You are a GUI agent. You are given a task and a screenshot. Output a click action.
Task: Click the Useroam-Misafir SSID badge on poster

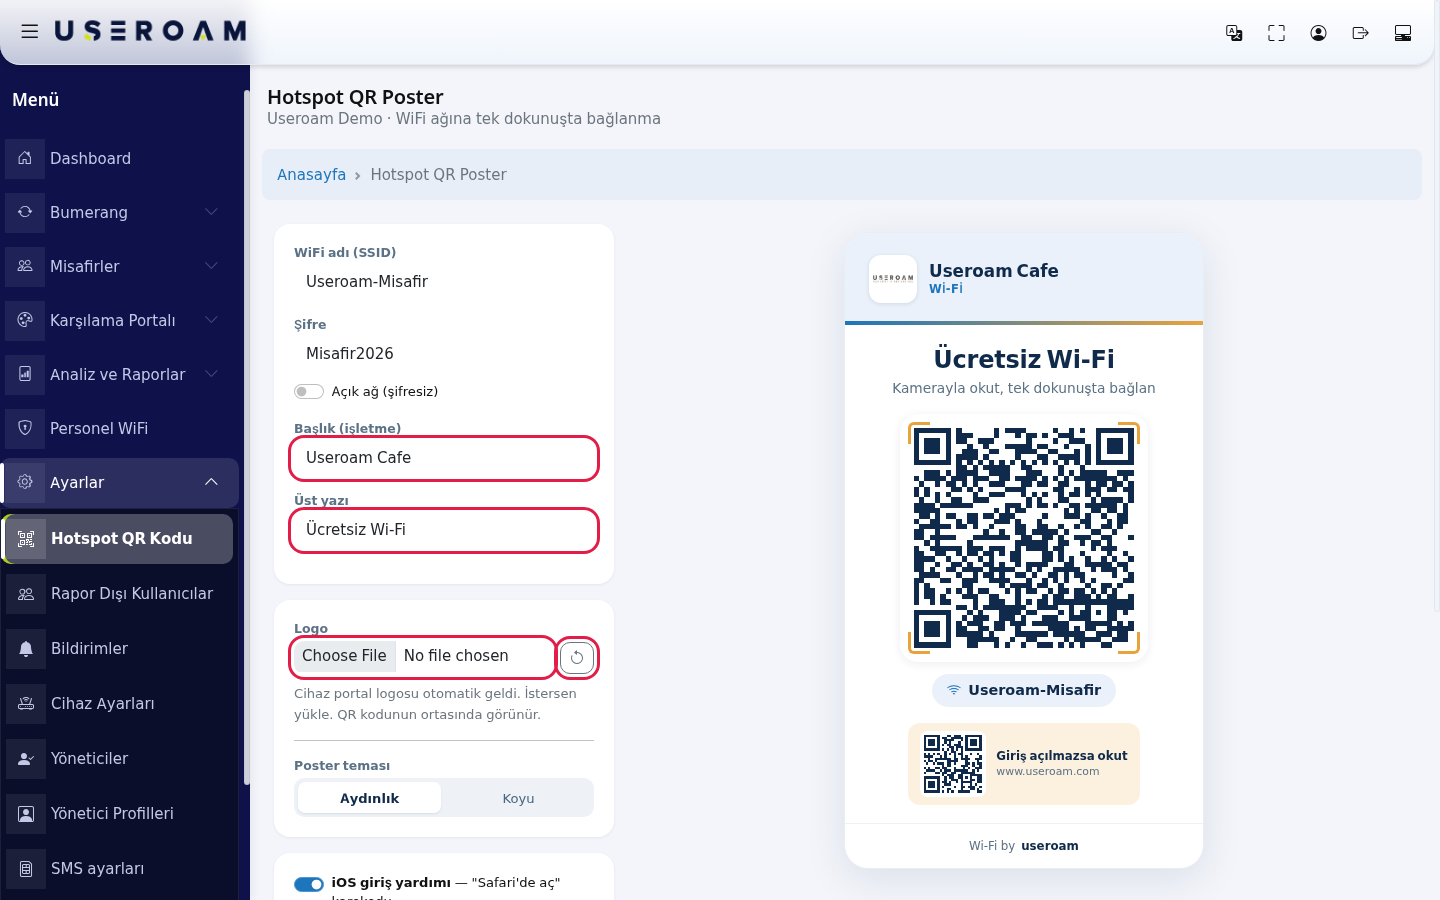click(1024, 690)
